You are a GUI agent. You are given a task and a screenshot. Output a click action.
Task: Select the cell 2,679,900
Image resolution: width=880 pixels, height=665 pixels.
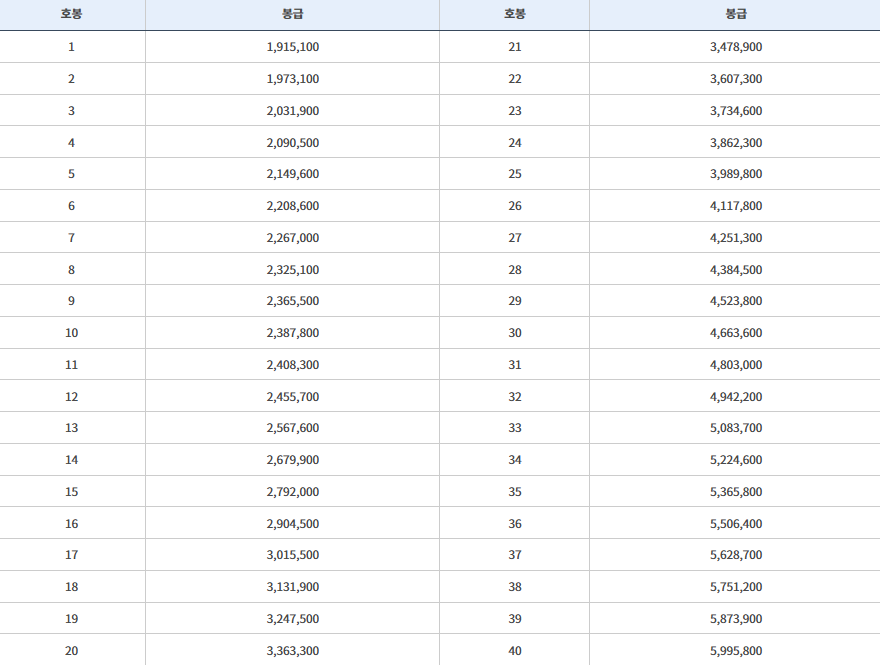[x=292, y=460]
